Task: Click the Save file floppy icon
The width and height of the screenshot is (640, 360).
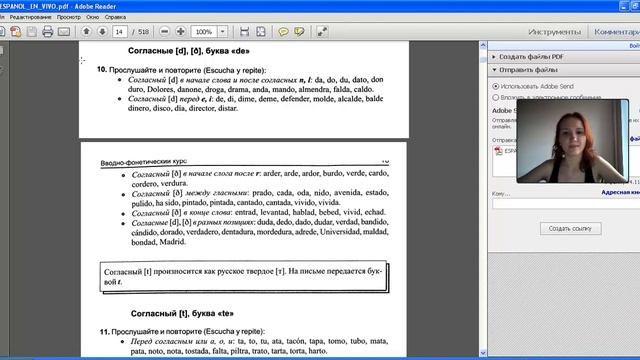Action: [31, 32]
